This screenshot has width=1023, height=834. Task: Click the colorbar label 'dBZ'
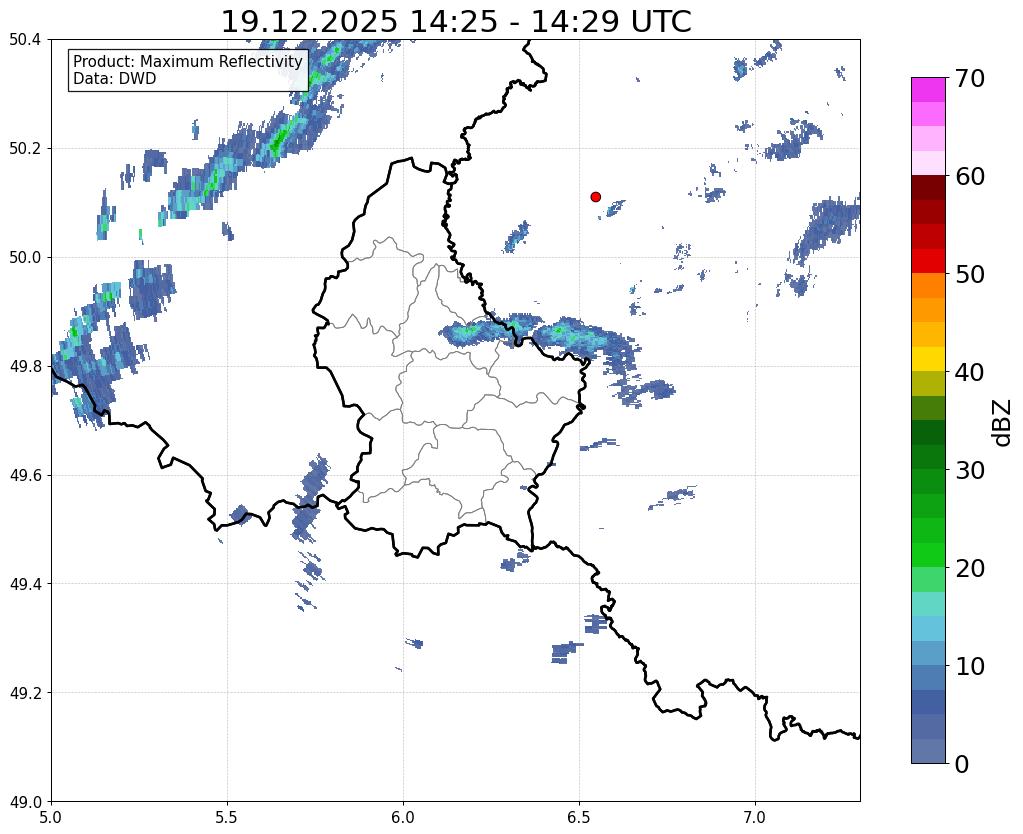(1003, 423)
